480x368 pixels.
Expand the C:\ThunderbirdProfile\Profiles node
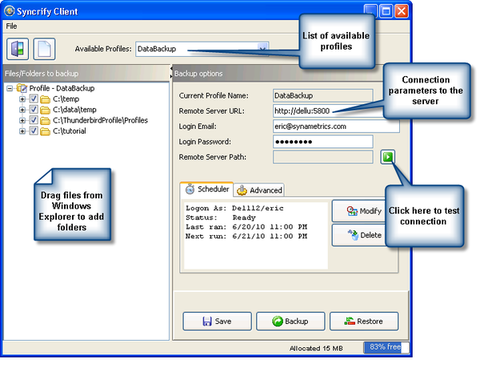pos(22,120)
